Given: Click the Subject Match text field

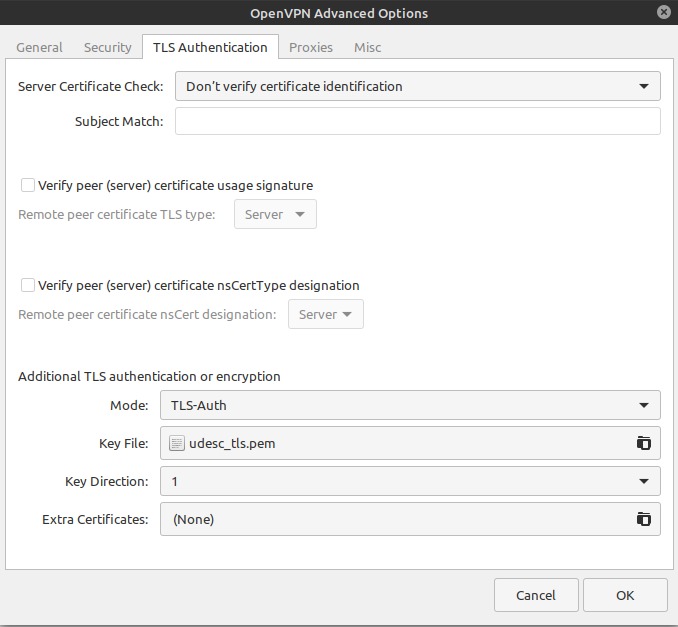Looking at the screenshot, I should (417, 122).
